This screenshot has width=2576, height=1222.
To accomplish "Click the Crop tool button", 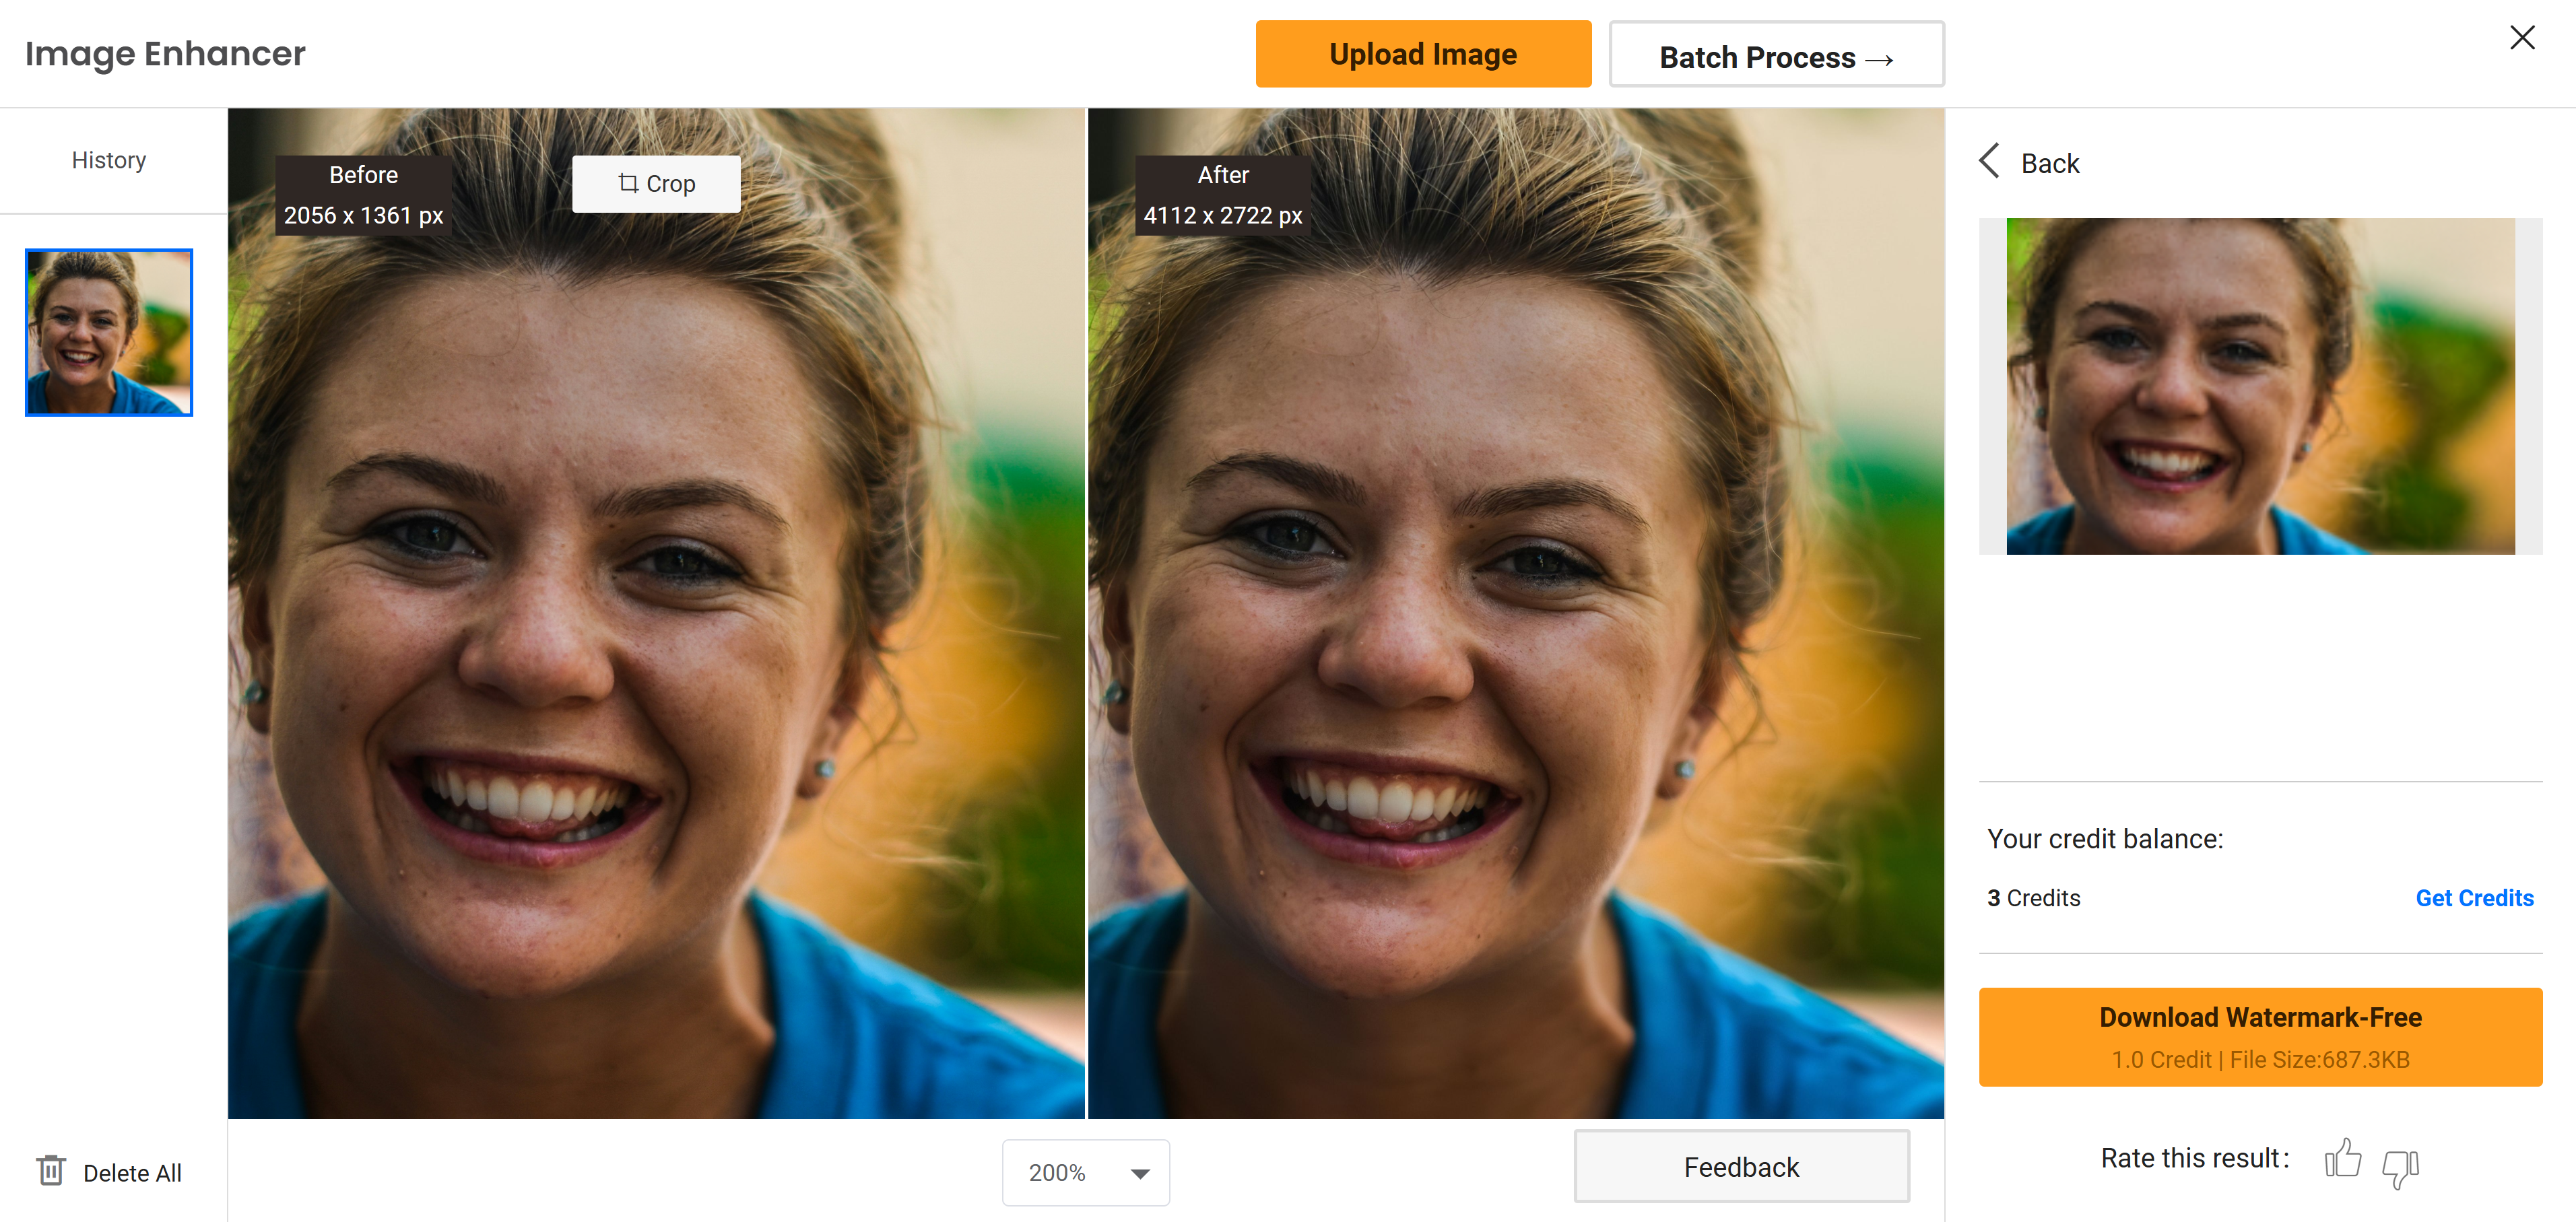I will (x=656, y=184).
